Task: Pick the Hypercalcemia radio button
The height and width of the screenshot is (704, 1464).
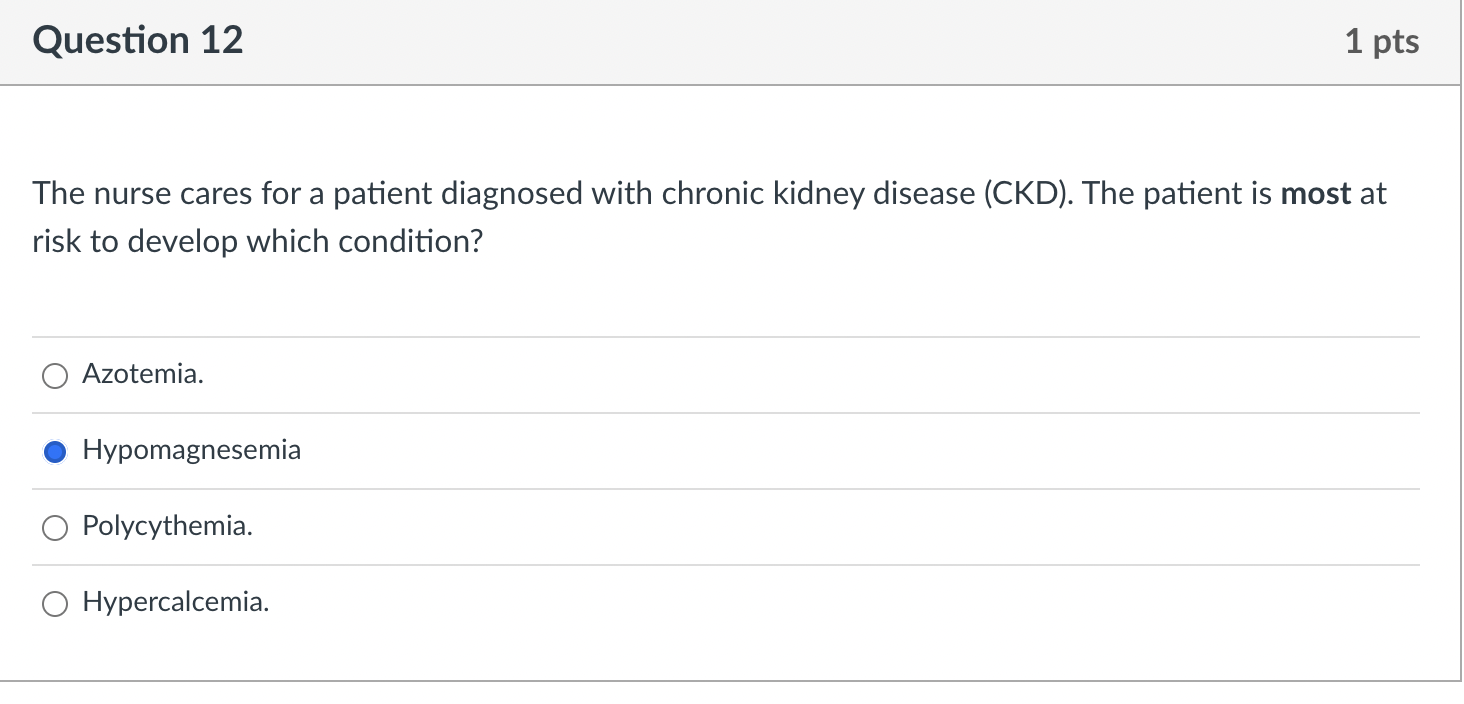Action: click(x=55, y=604)
